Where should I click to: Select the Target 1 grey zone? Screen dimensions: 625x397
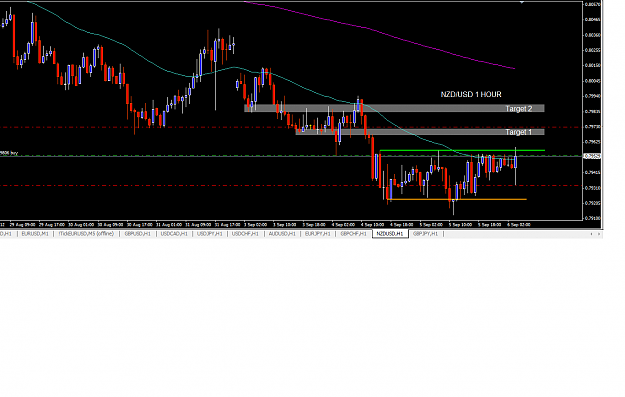point(420,132)
